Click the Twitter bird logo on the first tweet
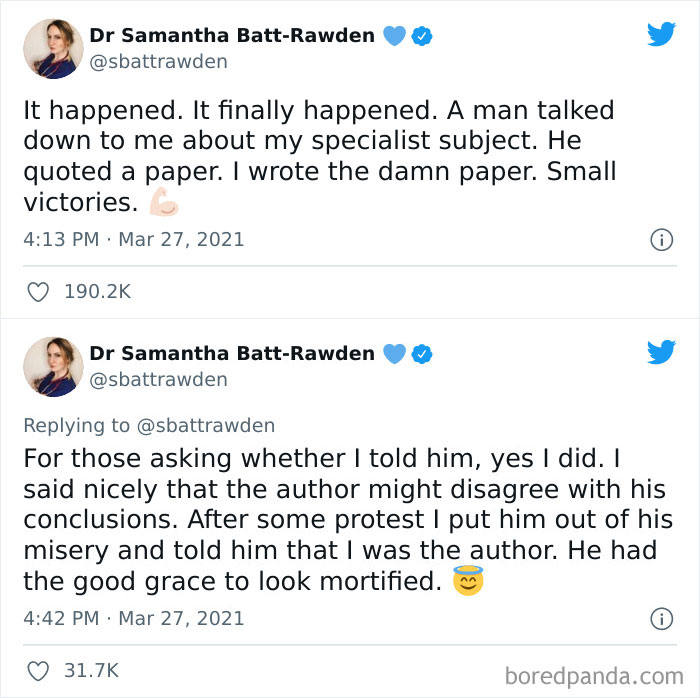 coord(661,35)
